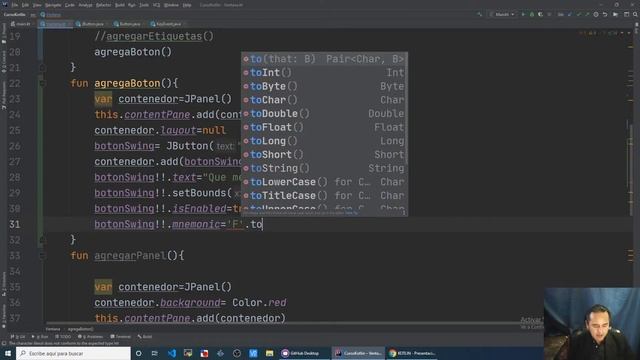The height and width of the screenshot is (360, 640).
Task: Choose toFloat() completion
Action: (324, 127)
